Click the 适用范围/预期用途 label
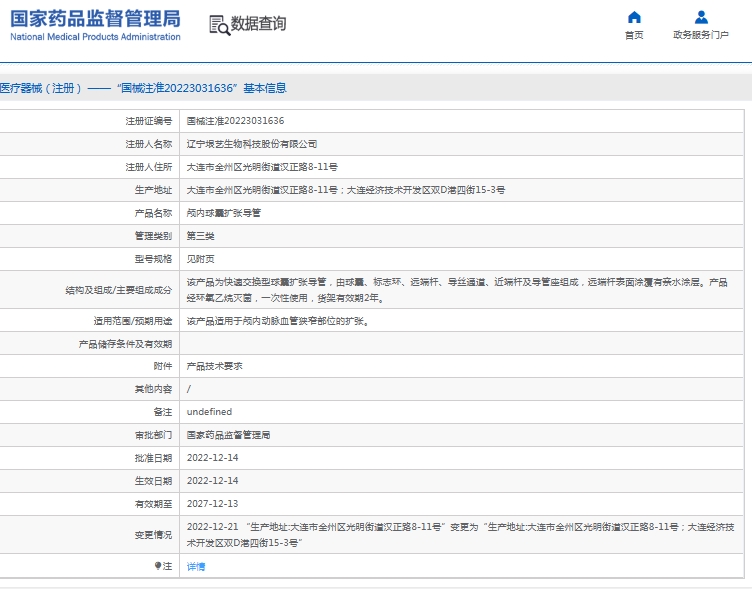Screen dimensions: 752x589 click(x=133, y=321)
